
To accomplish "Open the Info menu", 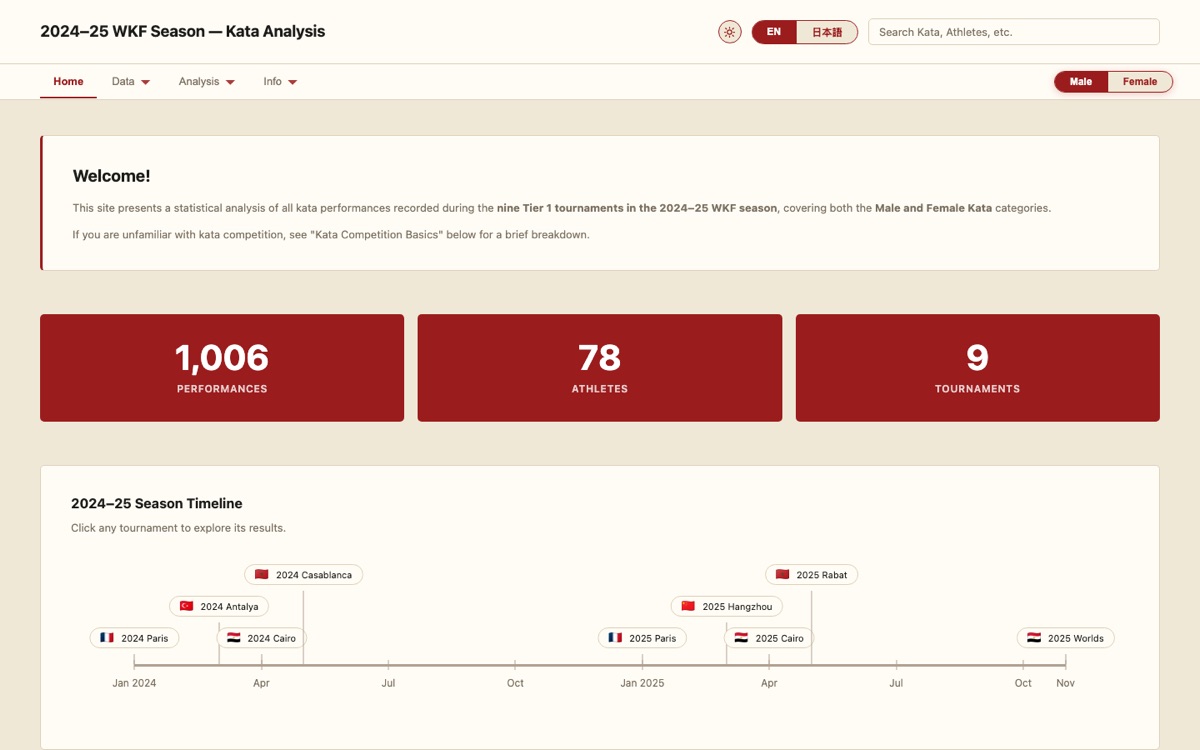I will (281, 82).
